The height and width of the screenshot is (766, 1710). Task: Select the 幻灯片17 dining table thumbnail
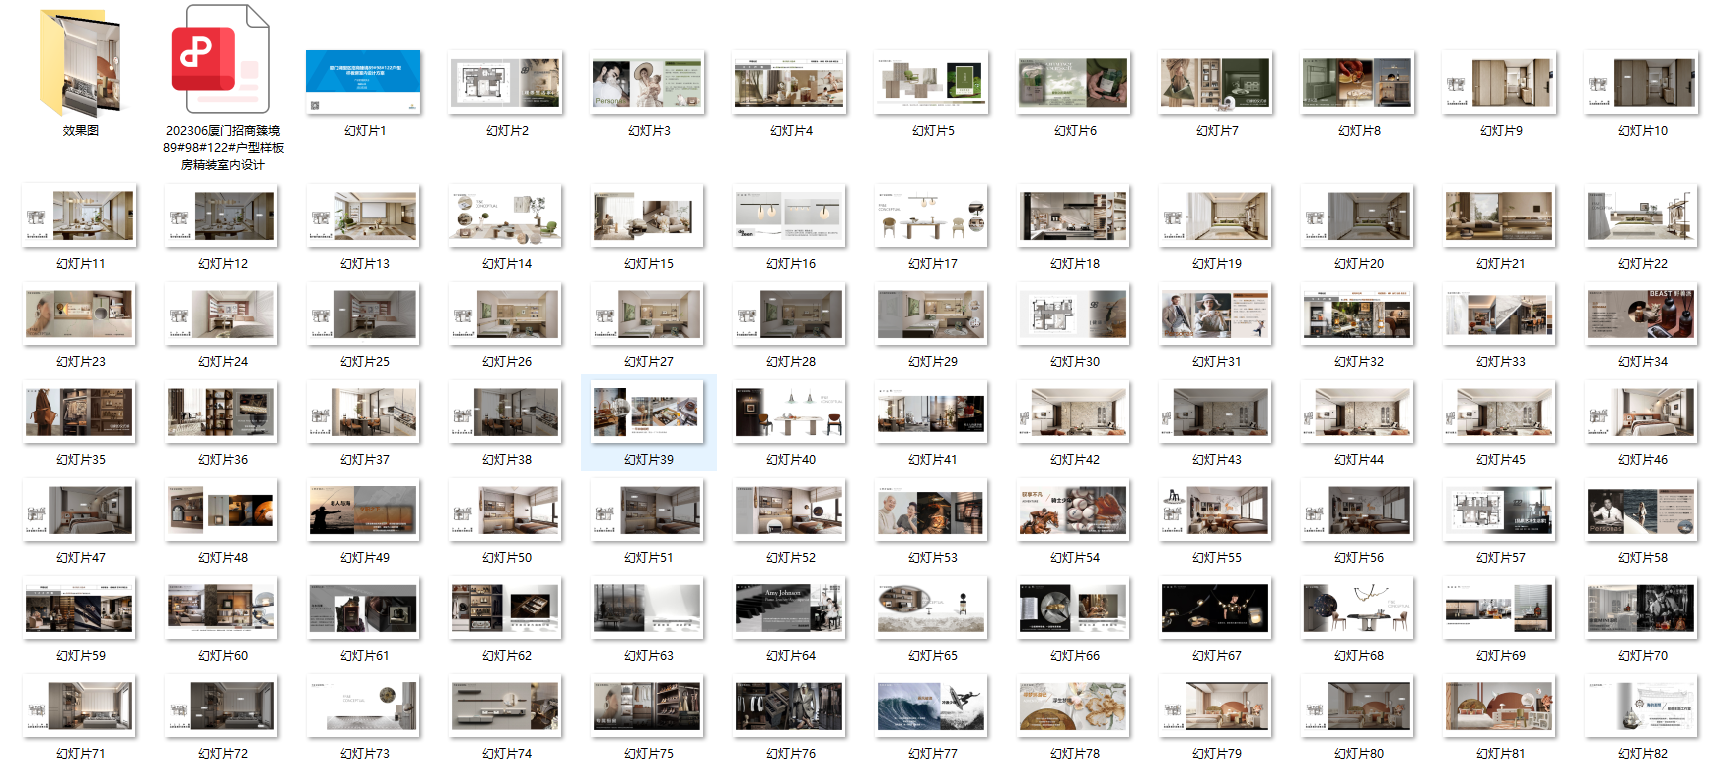click(x=932, y=216)
